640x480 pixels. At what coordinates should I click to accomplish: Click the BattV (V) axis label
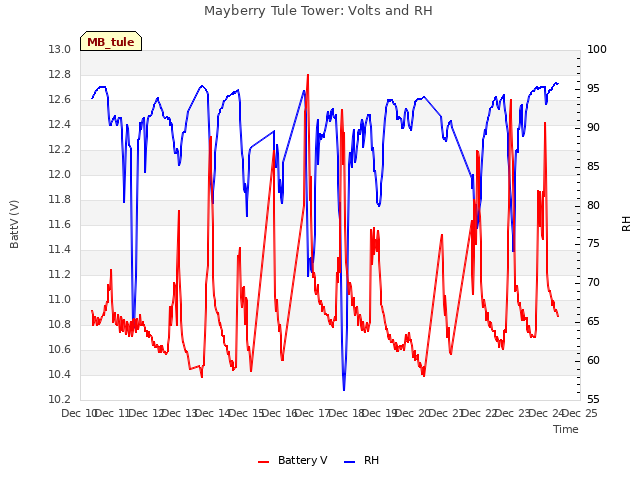tap(14, 224)
